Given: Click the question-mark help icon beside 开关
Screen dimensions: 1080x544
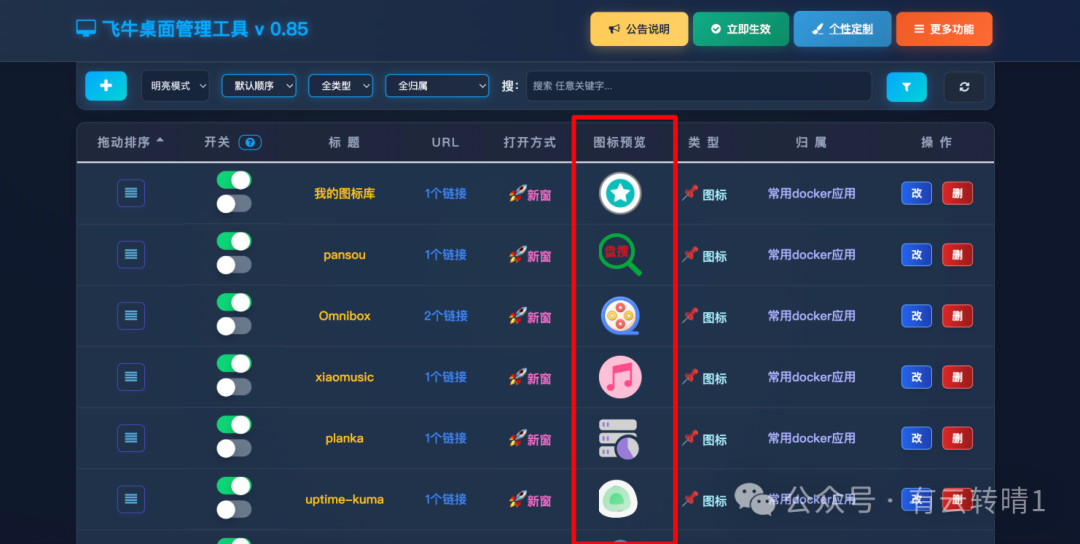Looking at the screenshot, I should coord(250,143).
